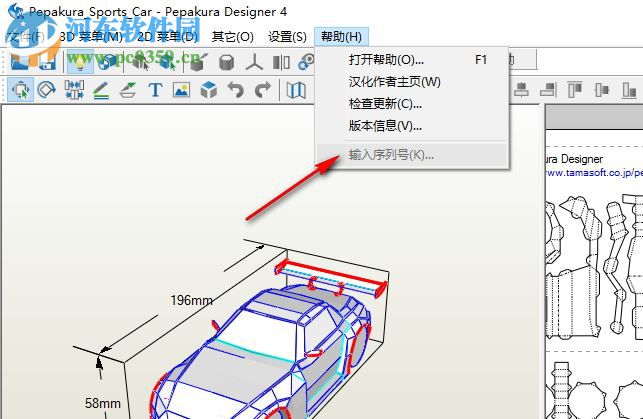Click the align right edges icon
The height and width of the screenshot is (419, 643).
[548, 89]
